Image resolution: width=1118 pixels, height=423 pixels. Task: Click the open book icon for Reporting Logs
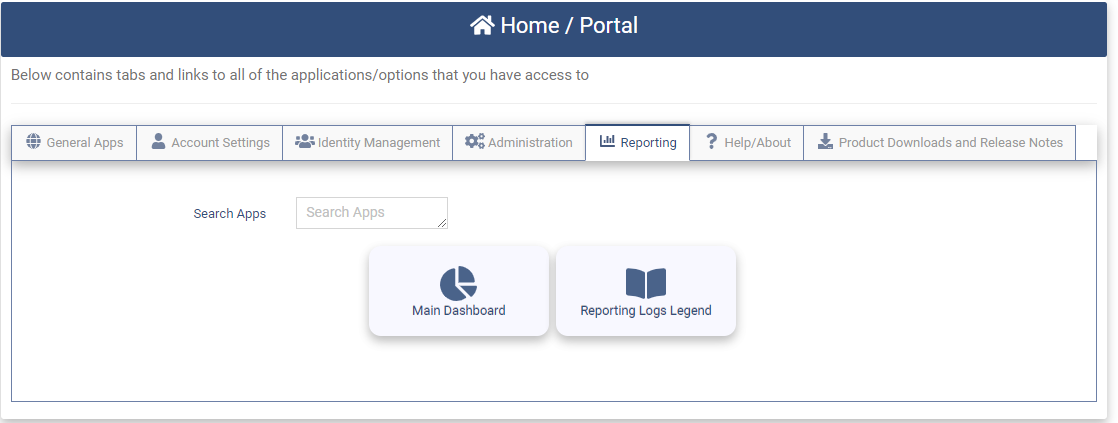point(645,283)
